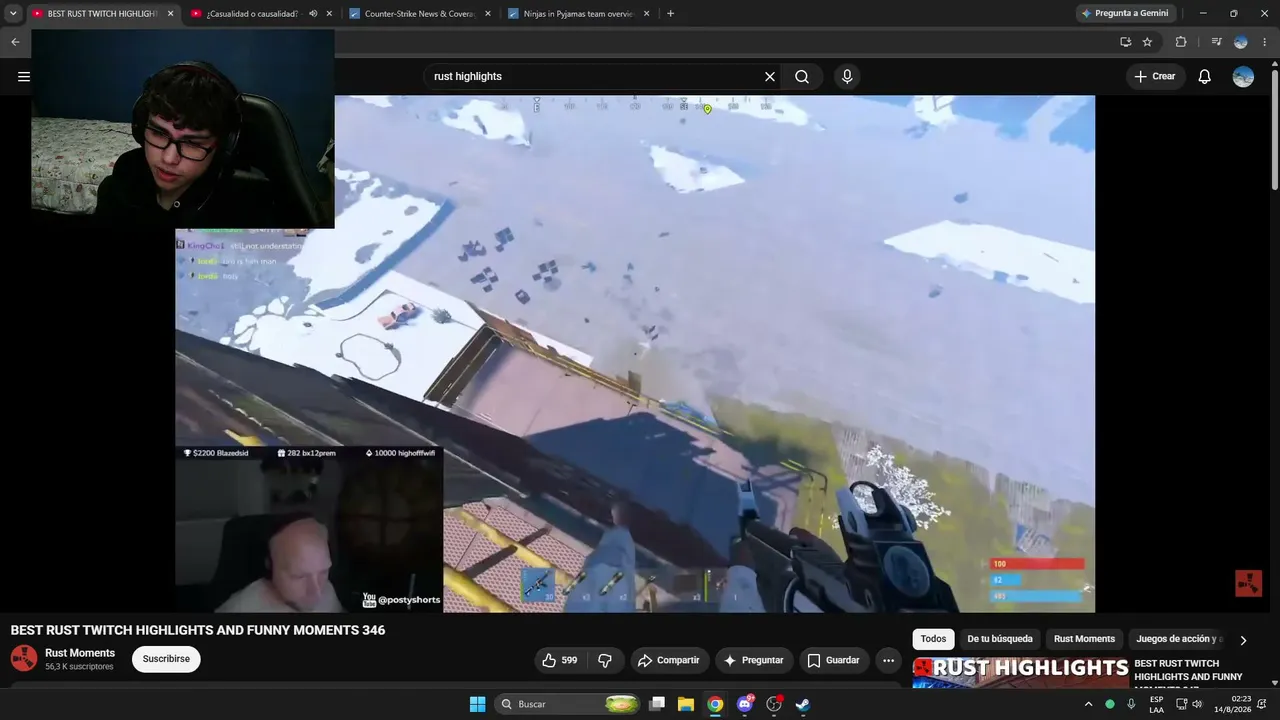Image resolution: width=1280 pixels, height=720 pixels.
Task: Select the 'Juegos de acción' filter chip
Action: pos(1179,639)
